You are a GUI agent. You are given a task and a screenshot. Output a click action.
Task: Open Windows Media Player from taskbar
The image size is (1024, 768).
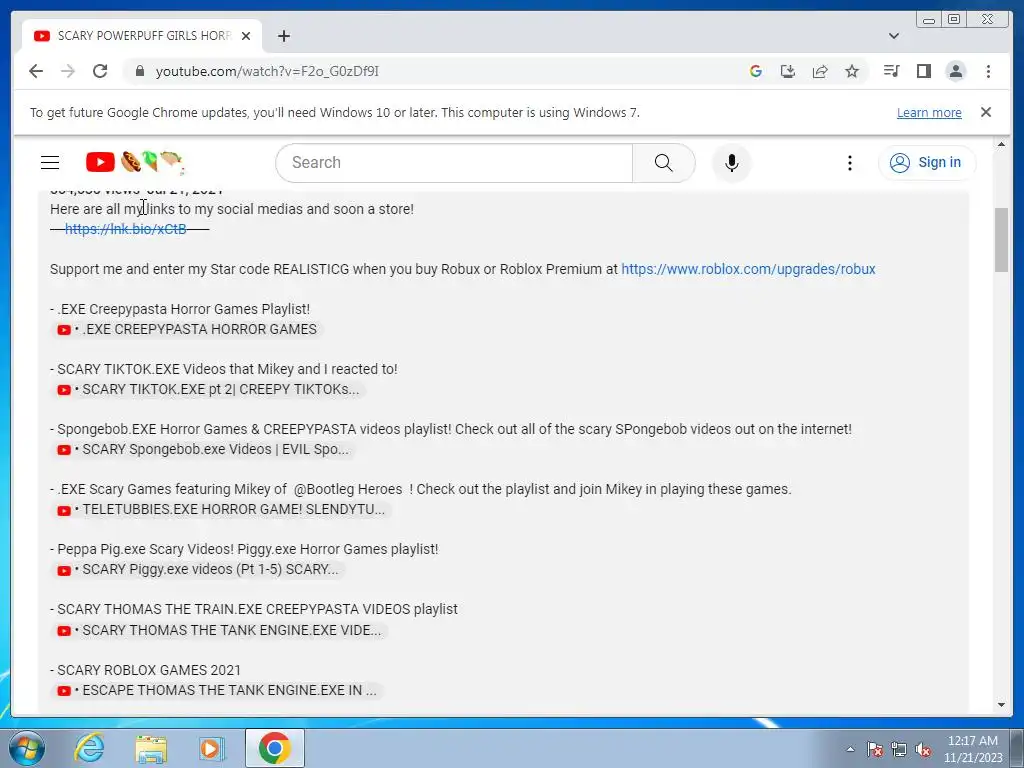pyautogui.click(x=212, y=748)
